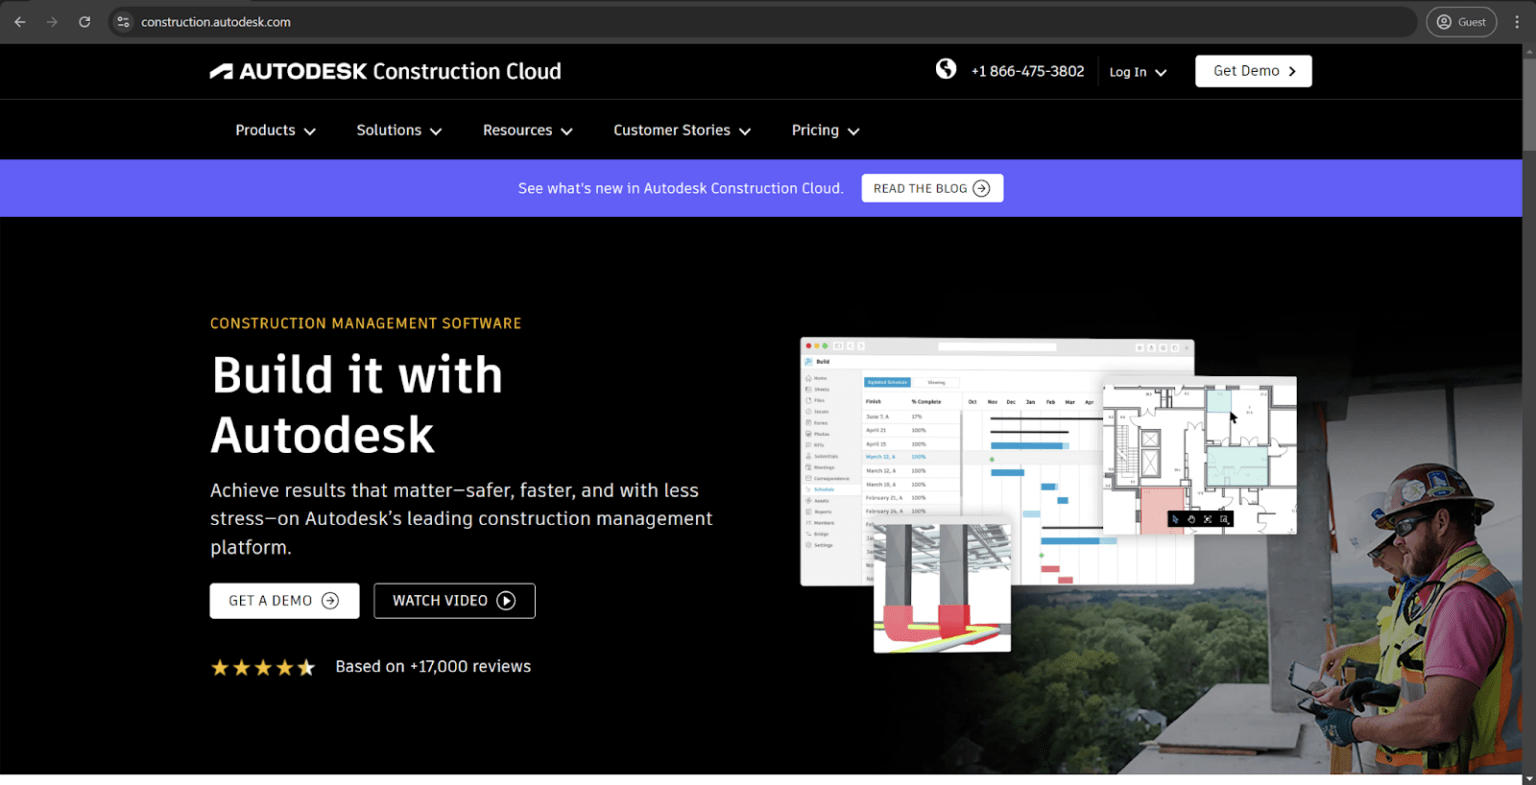Viewport: 1536px width, 785px height.
Task: Open Schedule in the Build sidebar
Action: pos(823,489)
